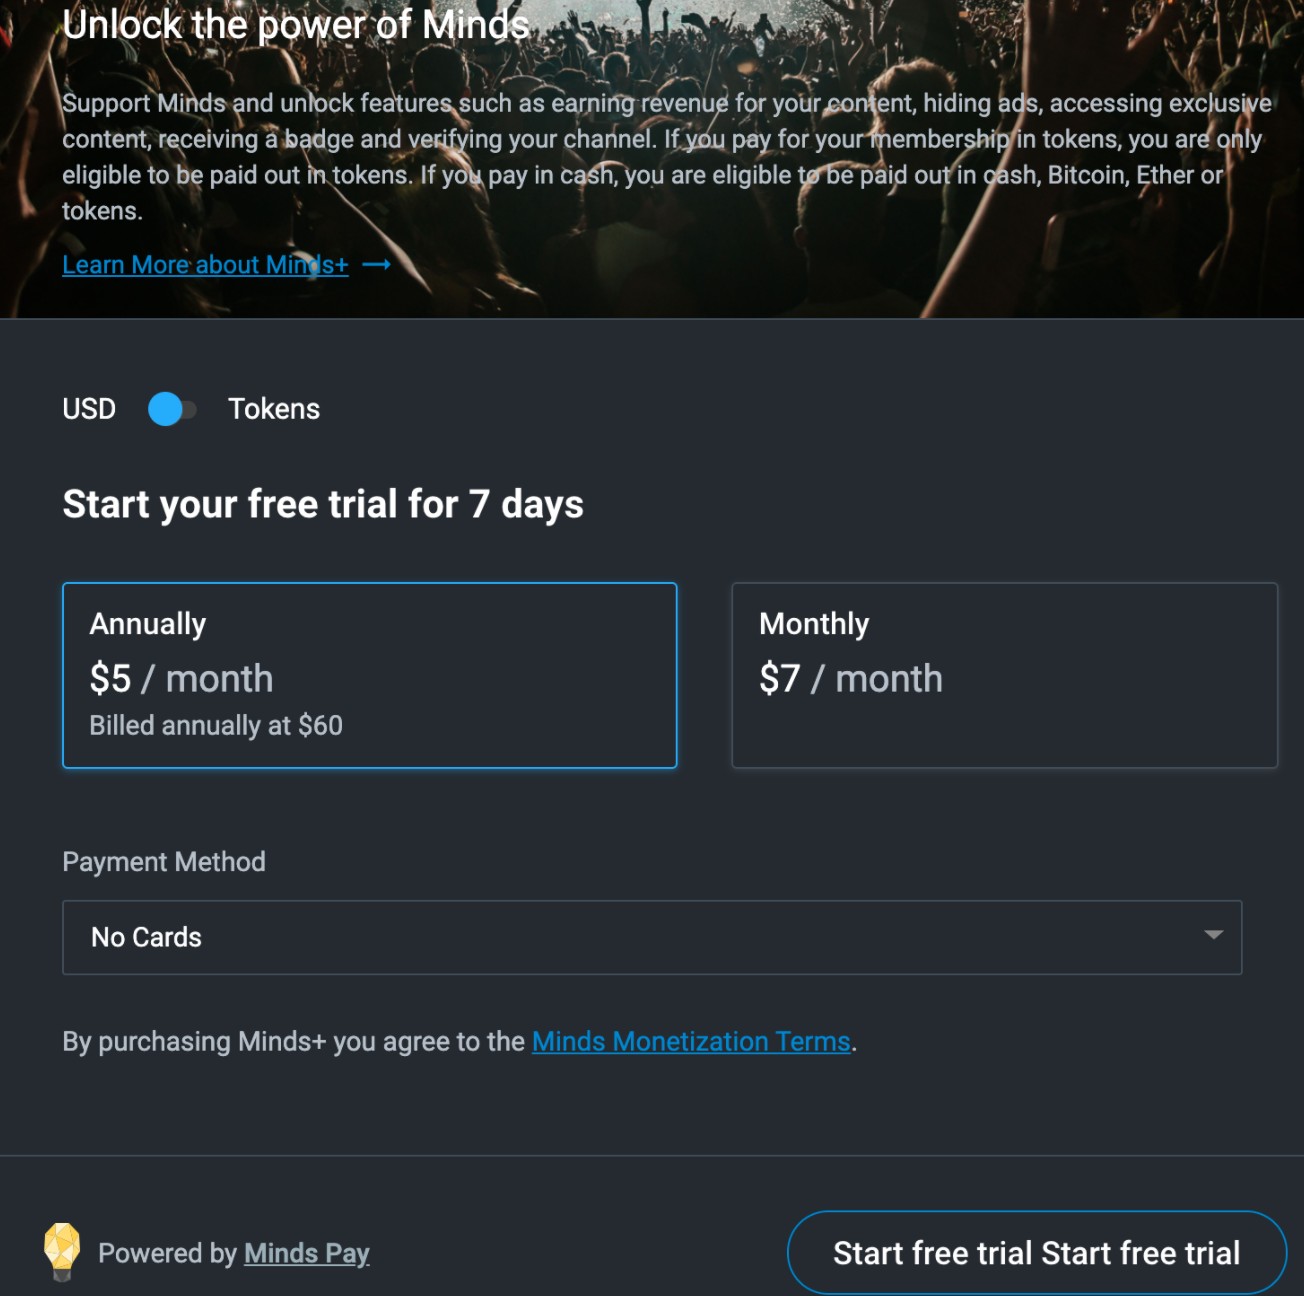Open the Minds Monetization Terms link
Screen dimensions: 1304x1296
[691, 1042]
